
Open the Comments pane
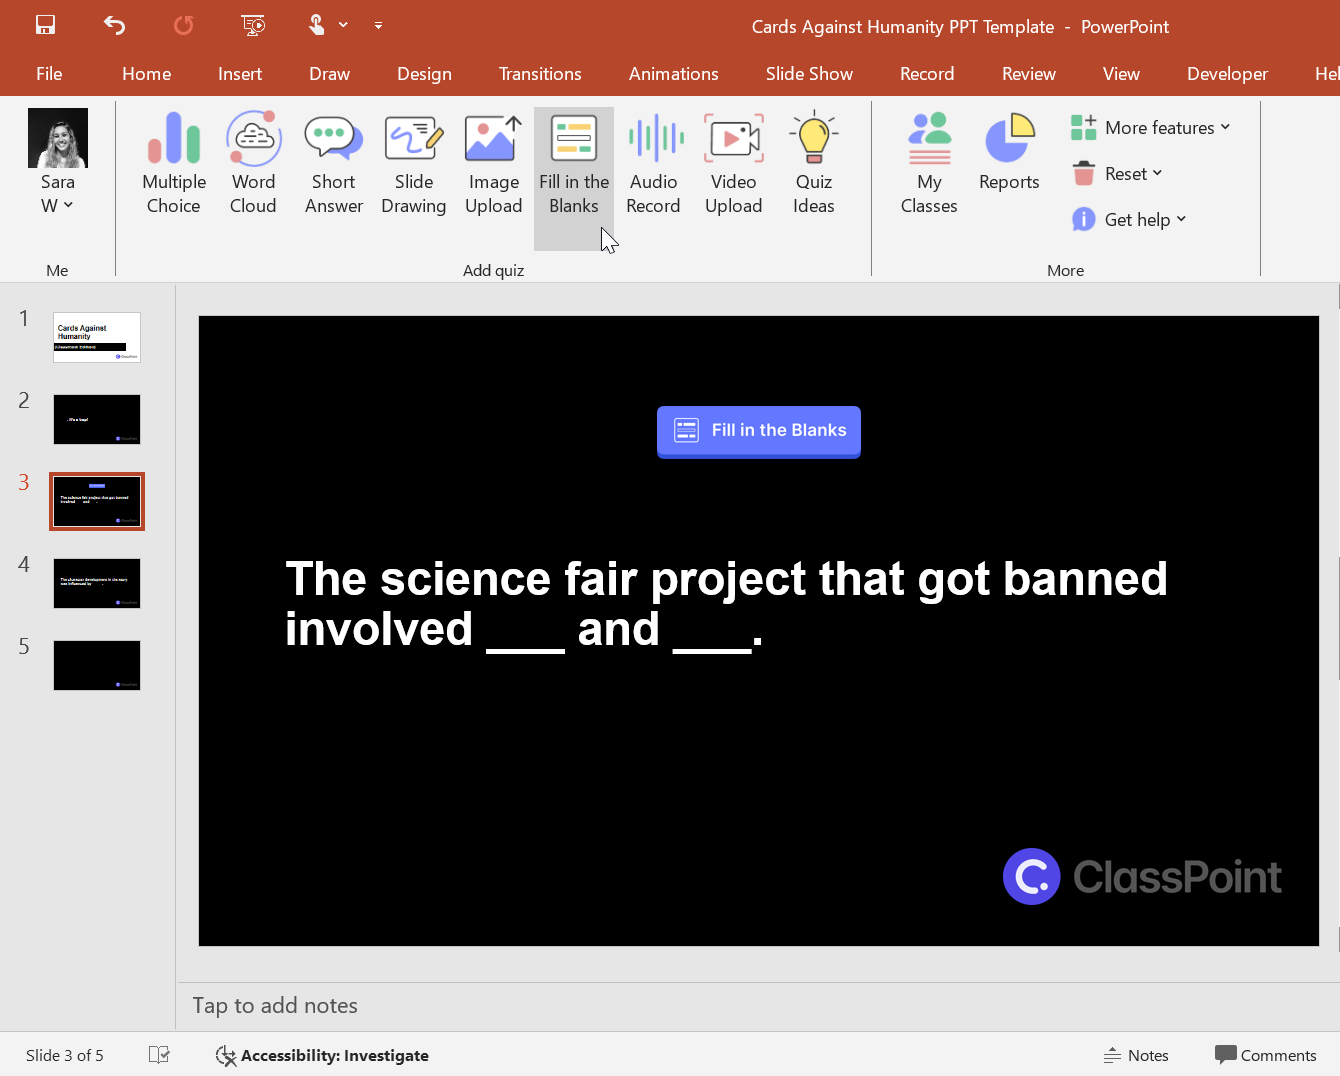[1266, 1056]
